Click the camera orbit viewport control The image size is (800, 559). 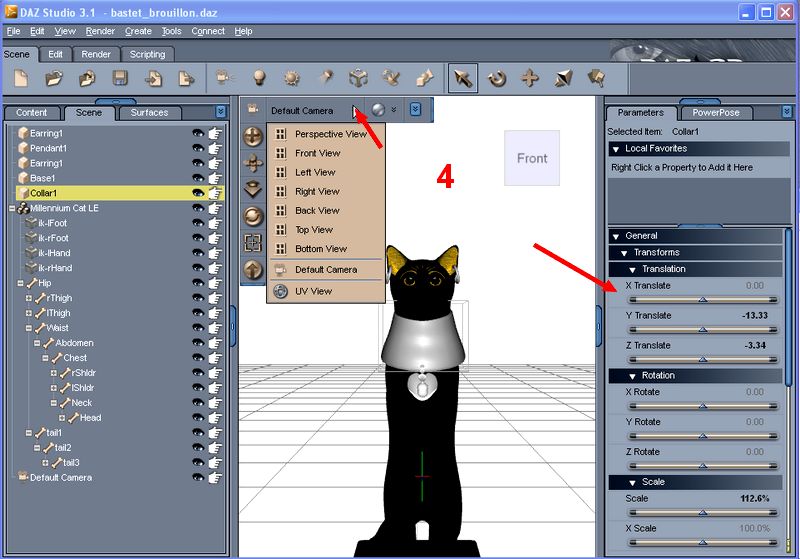coord(253,137)
